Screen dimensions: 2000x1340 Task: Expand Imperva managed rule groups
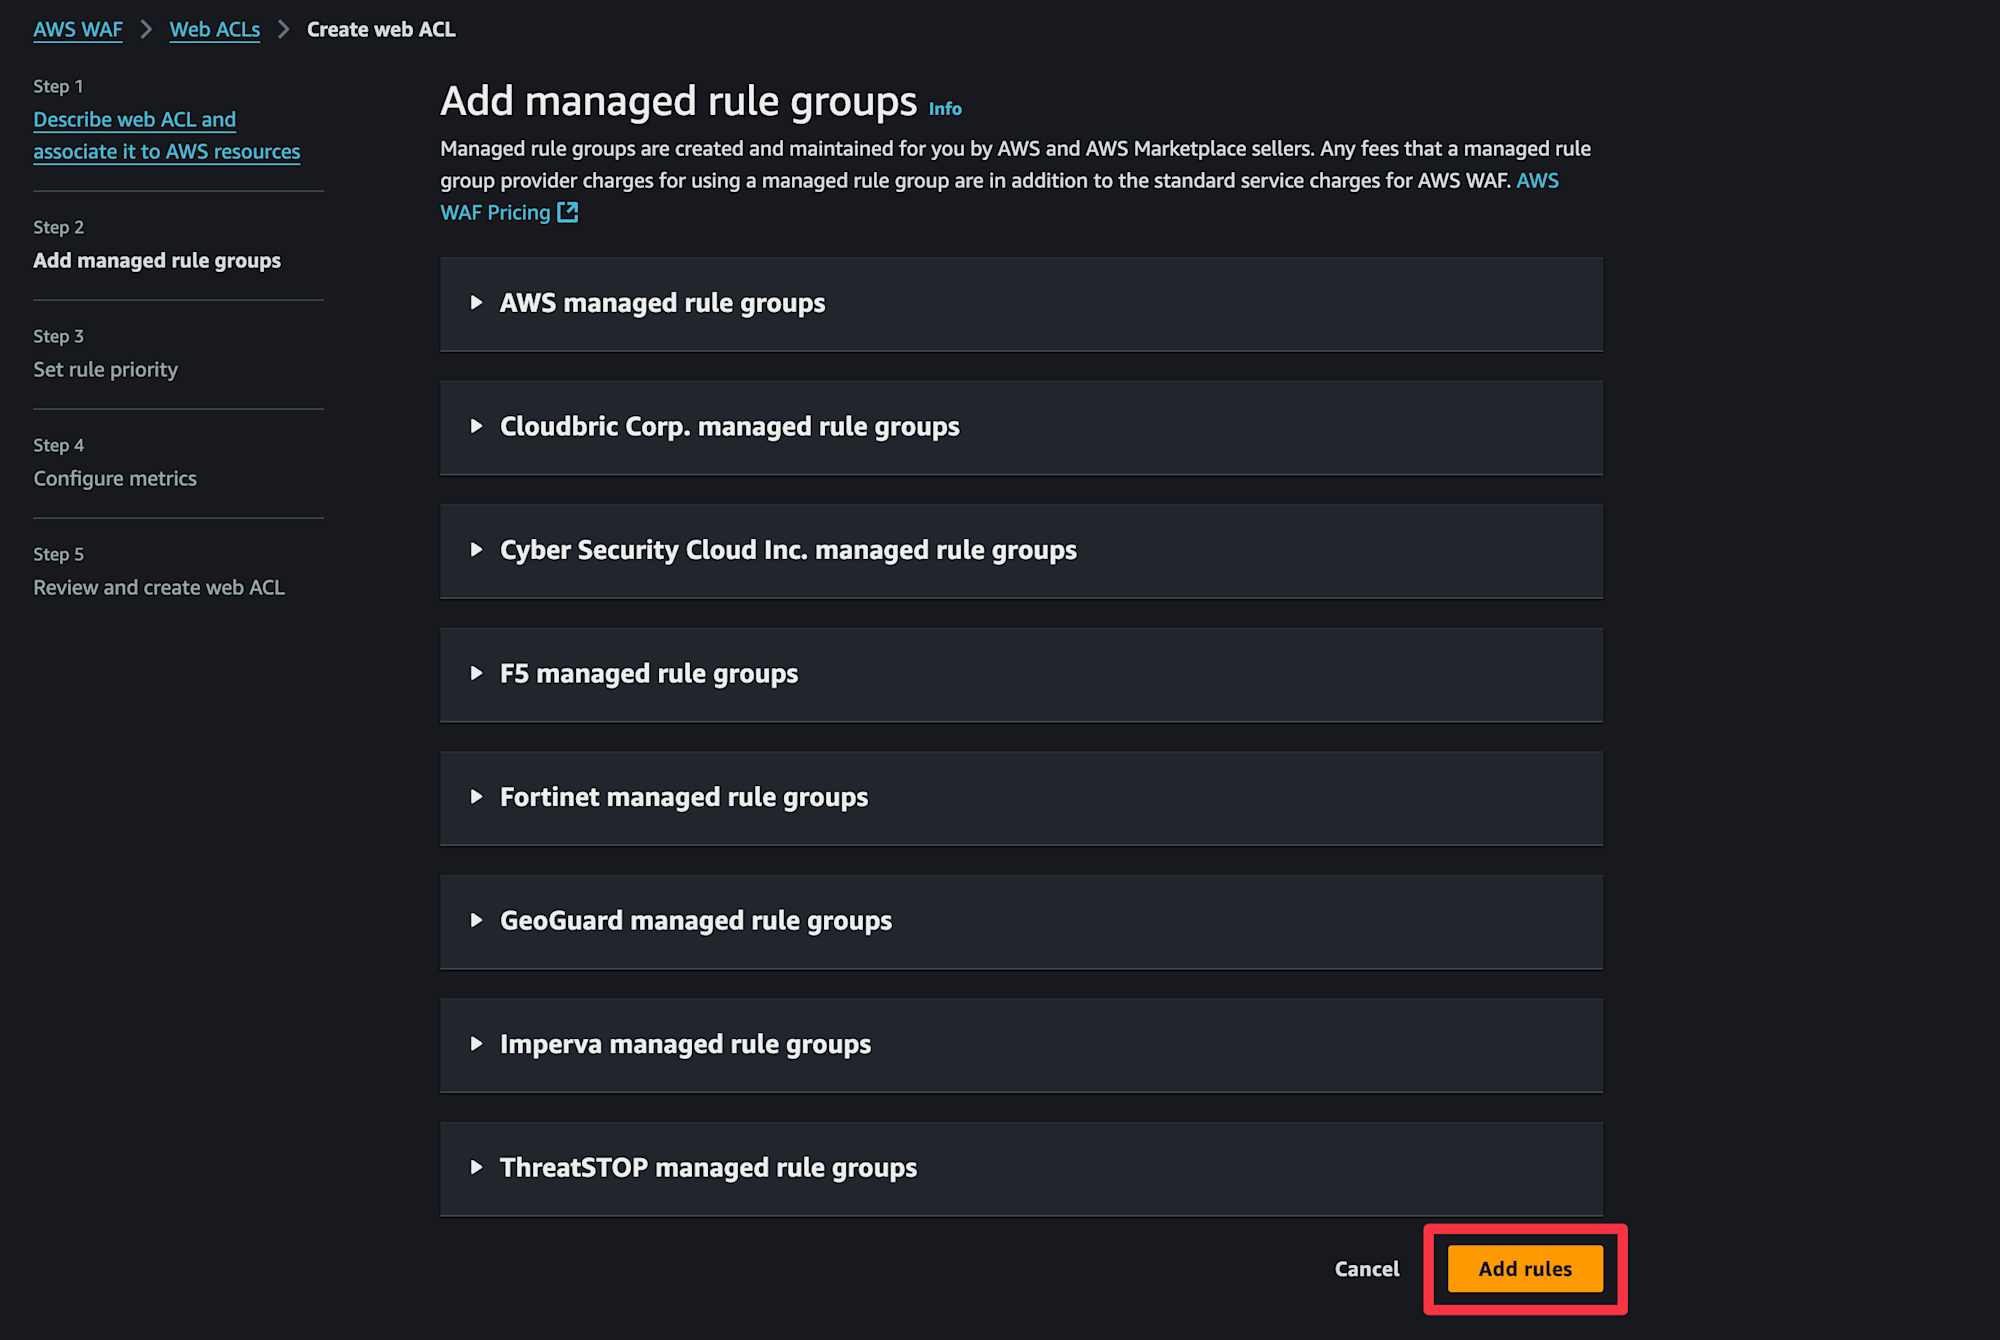tap(1021, 1044)
